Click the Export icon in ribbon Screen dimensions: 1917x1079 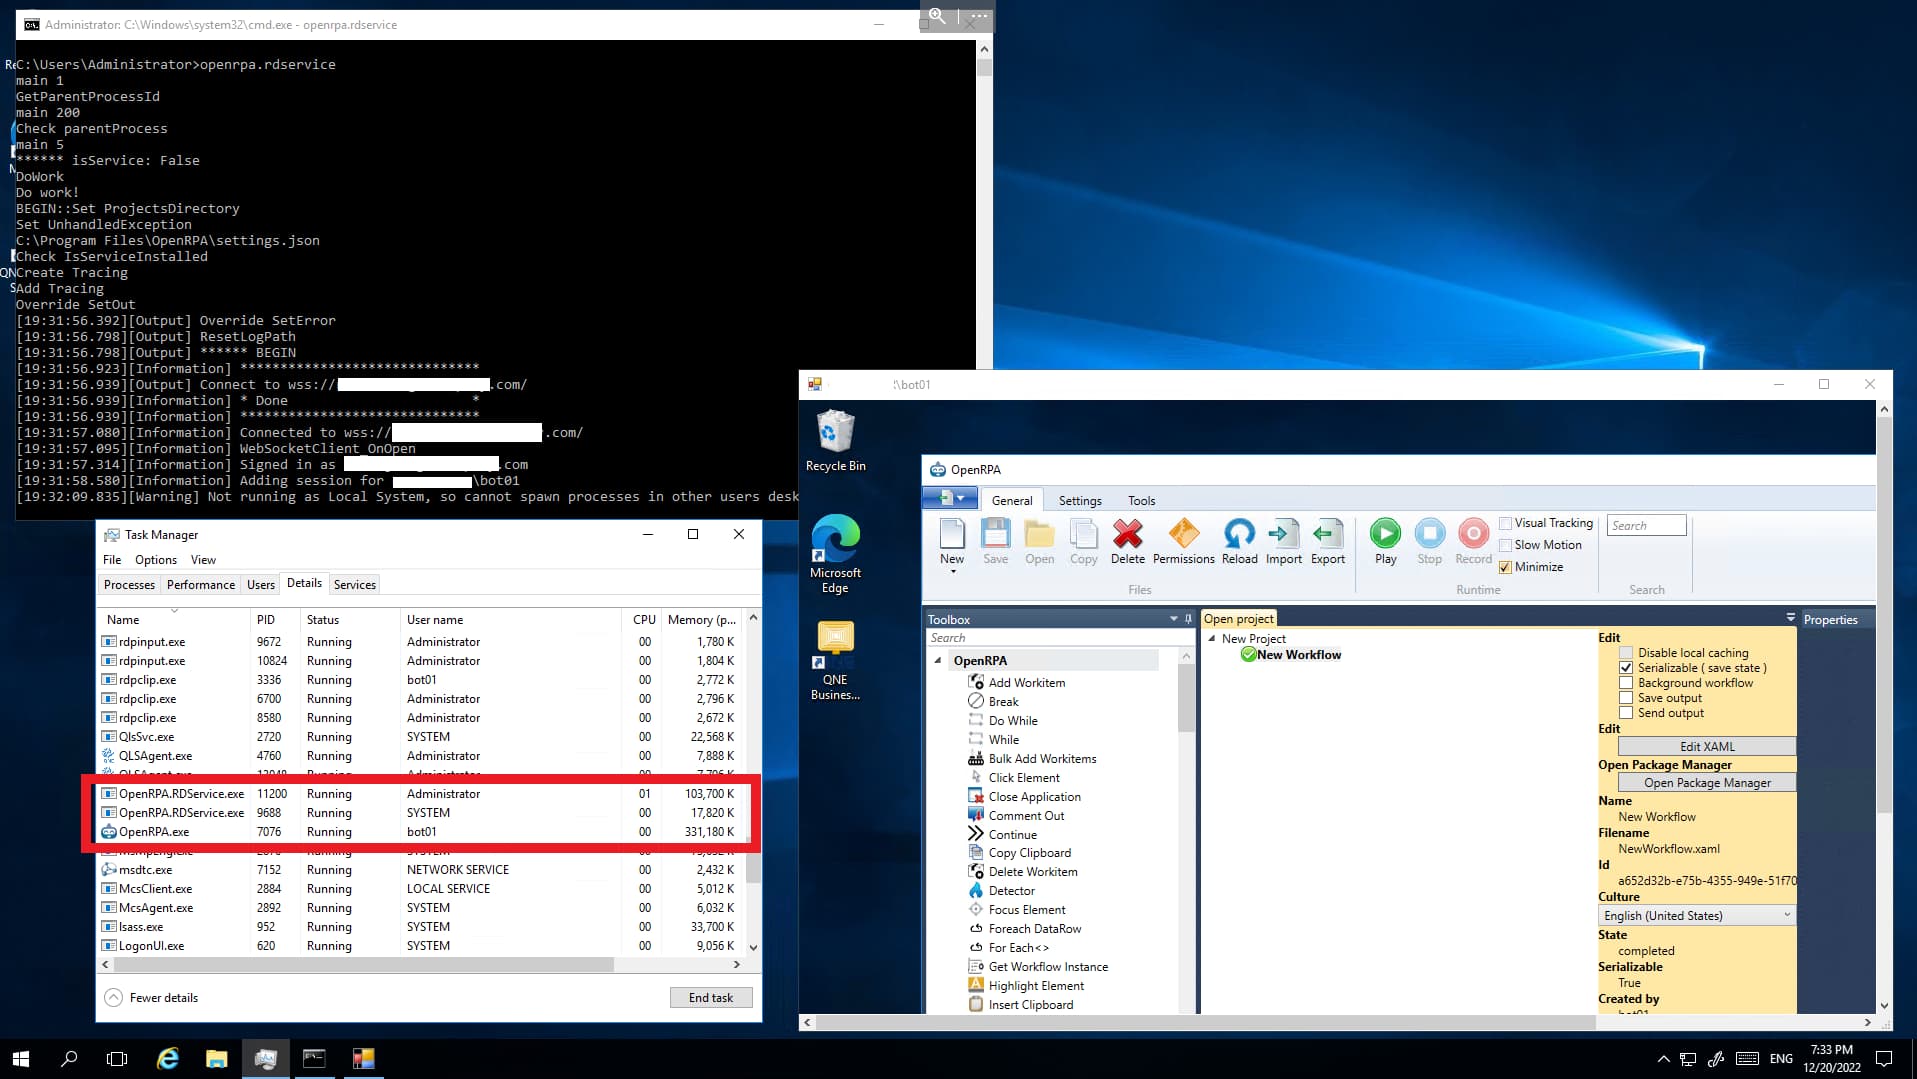[1327, 534]
